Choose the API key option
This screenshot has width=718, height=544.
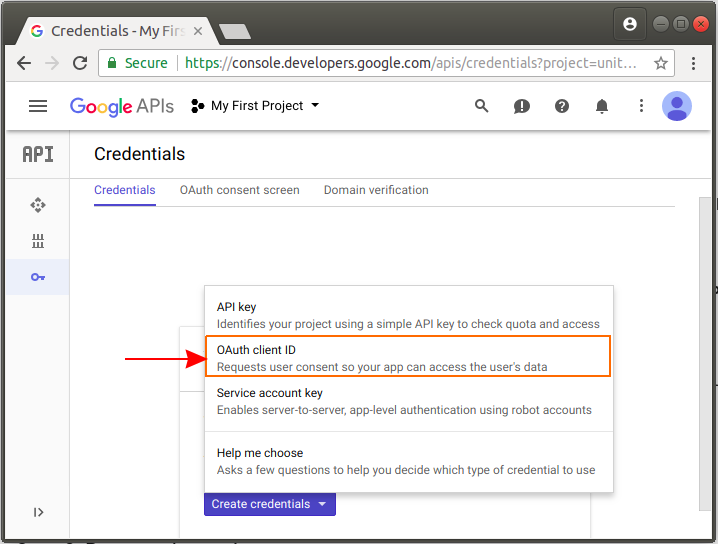click(408, 315)
